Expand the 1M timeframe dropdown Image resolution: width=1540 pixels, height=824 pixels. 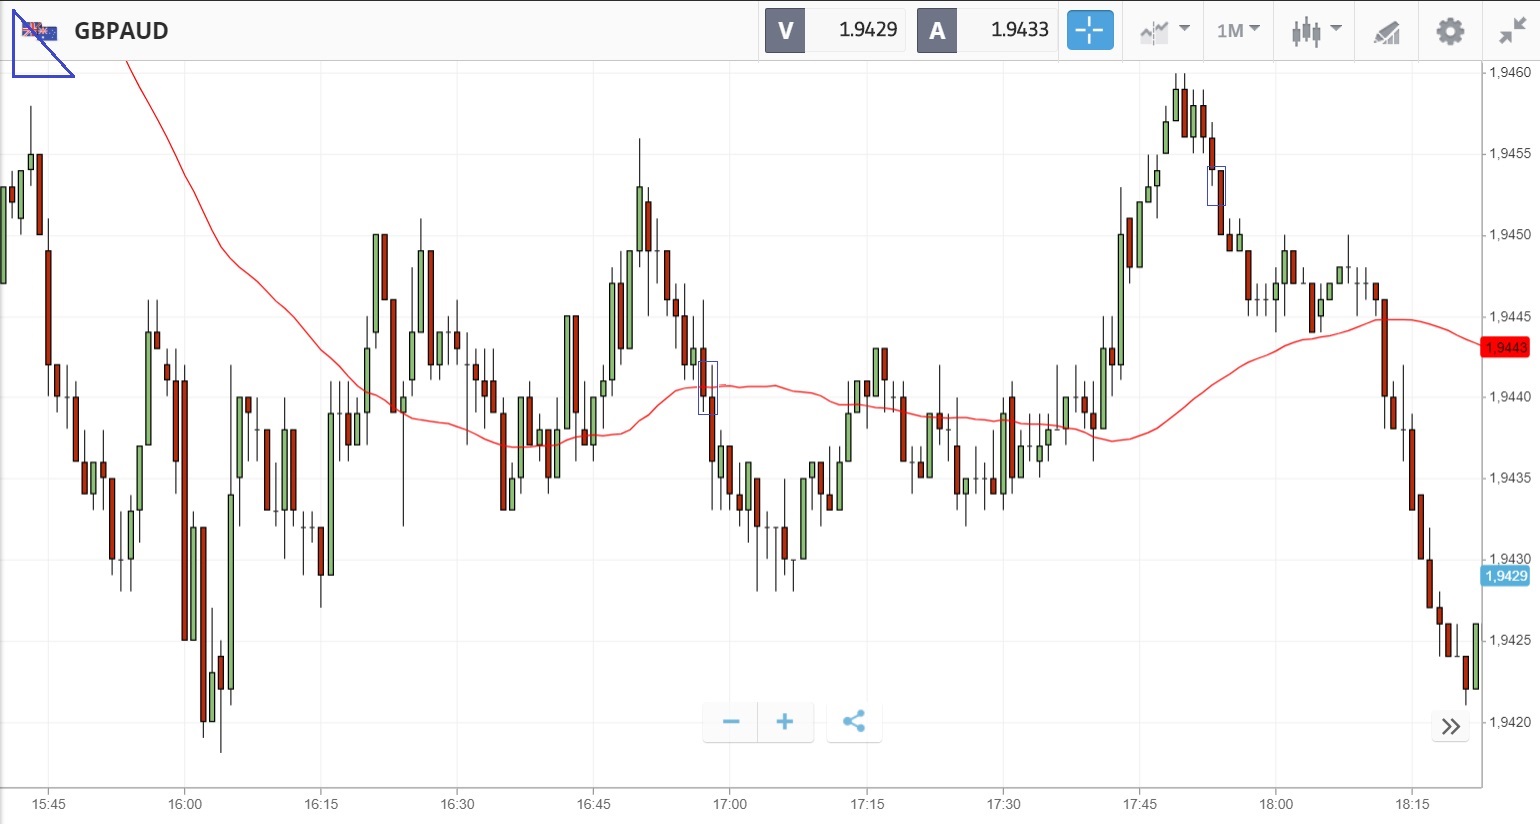pyautogui.click(x=1237, y=30)
